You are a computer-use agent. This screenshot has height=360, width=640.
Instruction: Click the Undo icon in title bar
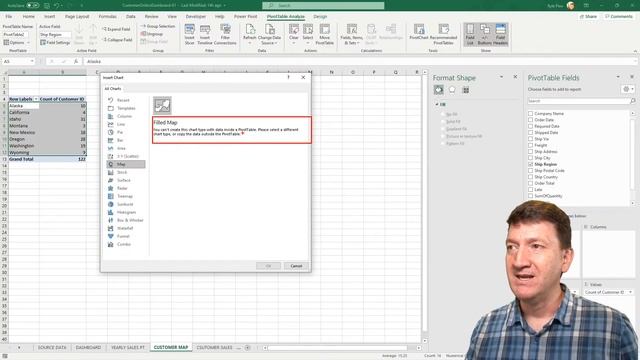[x=57, y=5]
